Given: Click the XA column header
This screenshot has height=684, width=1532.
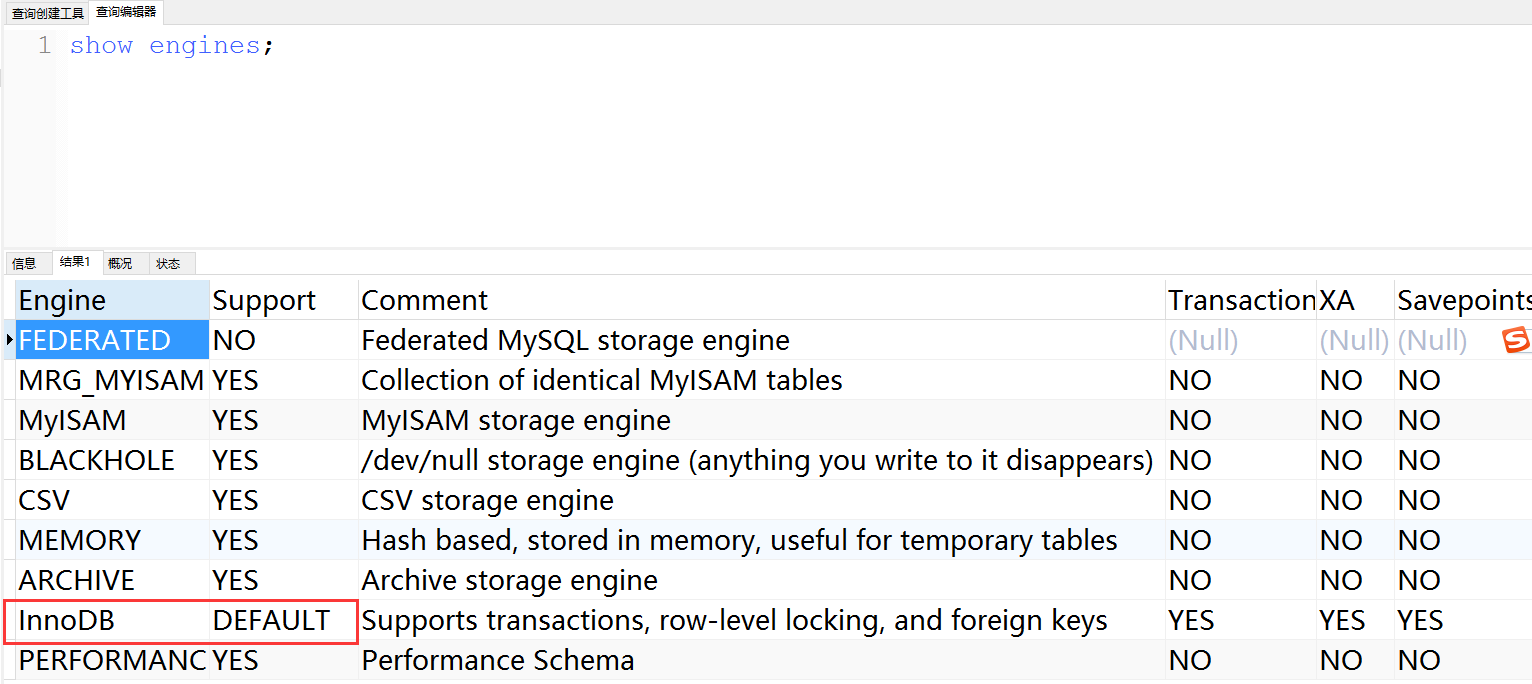Looking at the screenshot, I should (1355, 300).
